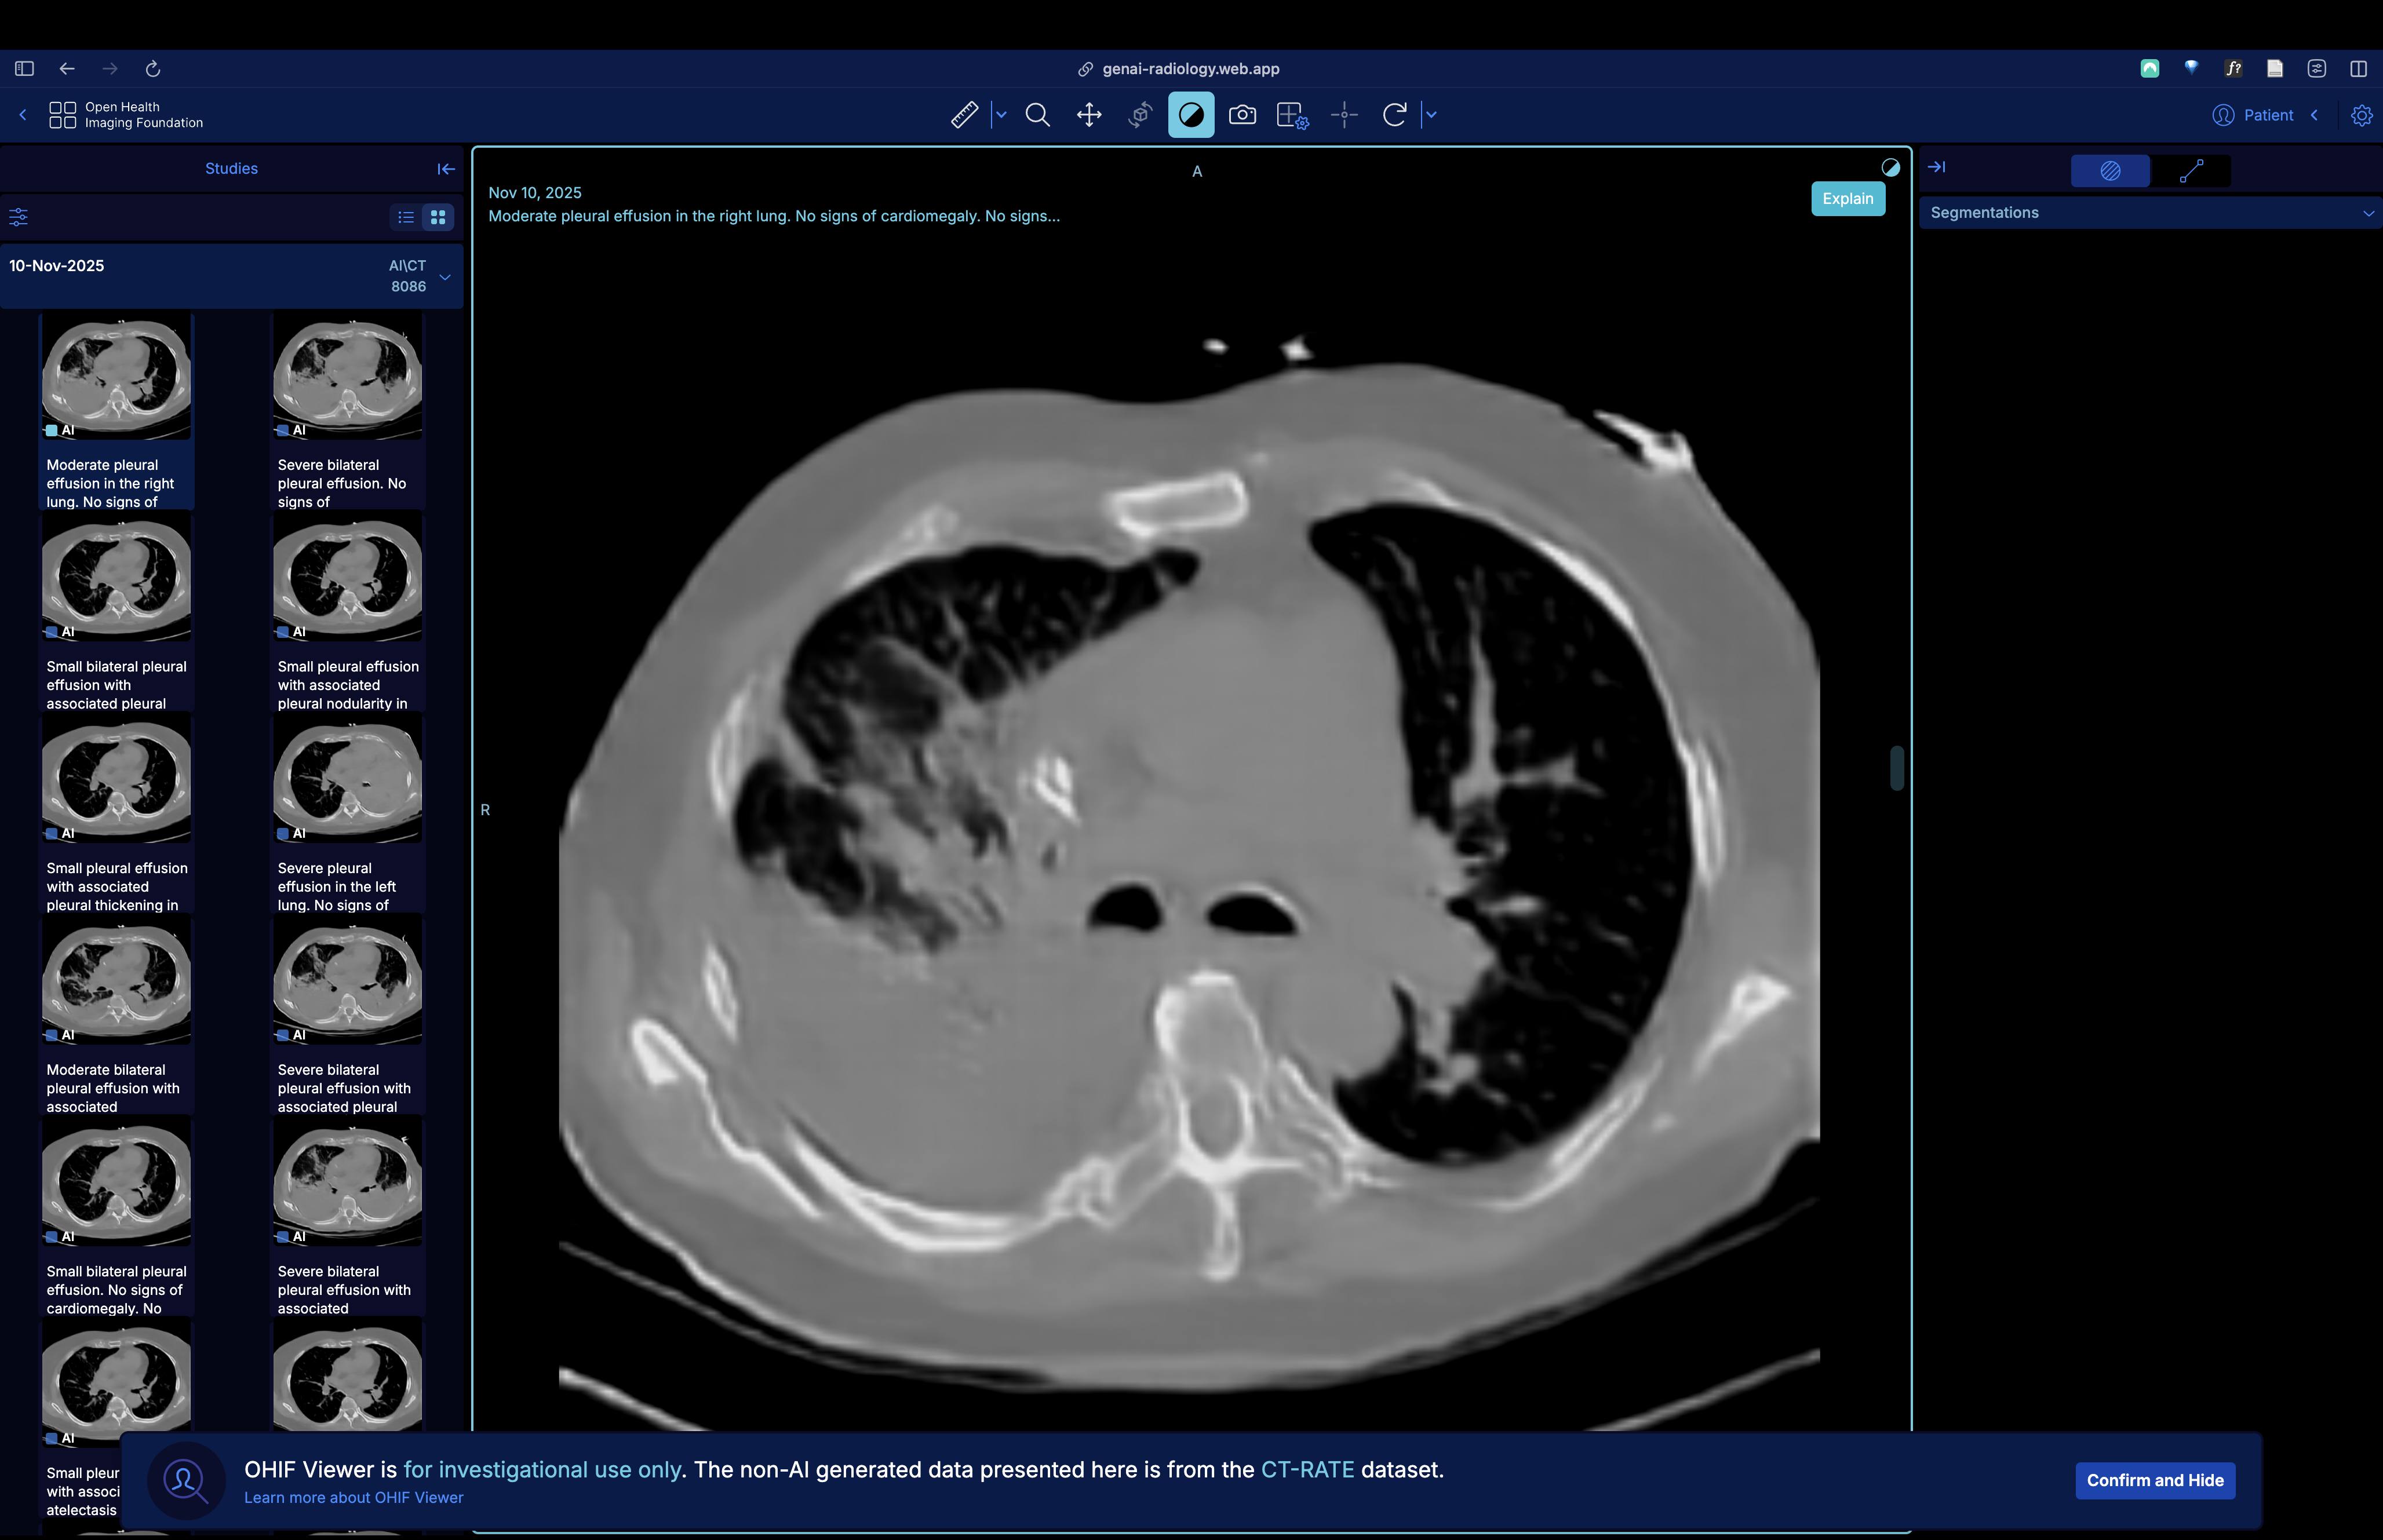Open Small bilateral pleural effusion with associated pleural thumbnail
2383x1540 pixels.
pyautogui.click(x=117, y=578)
